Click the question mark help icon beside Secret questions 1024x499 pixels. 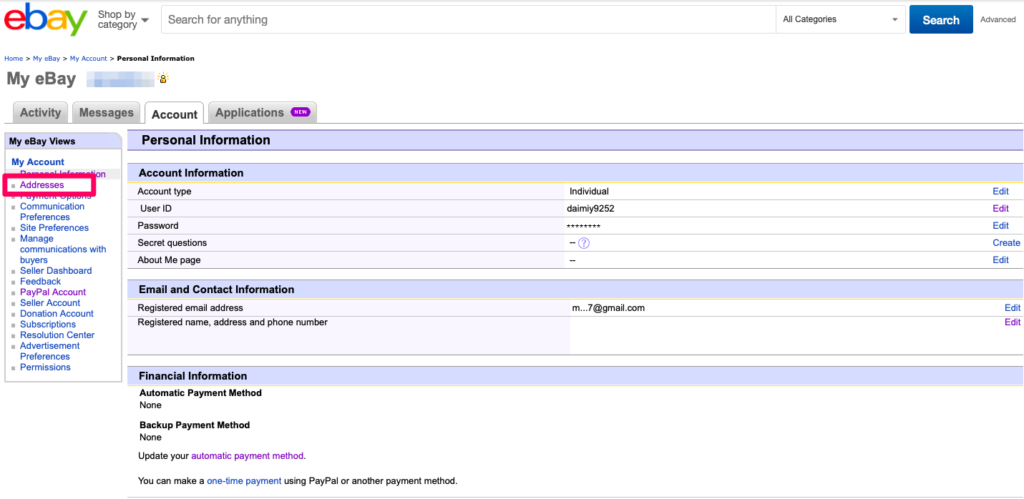point(584,243)
